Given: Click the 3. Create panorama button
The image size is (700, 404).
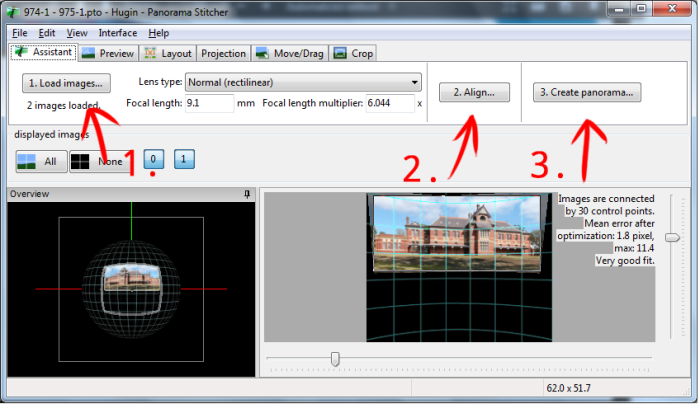Looking at the screenshot, I should [587, 92].
